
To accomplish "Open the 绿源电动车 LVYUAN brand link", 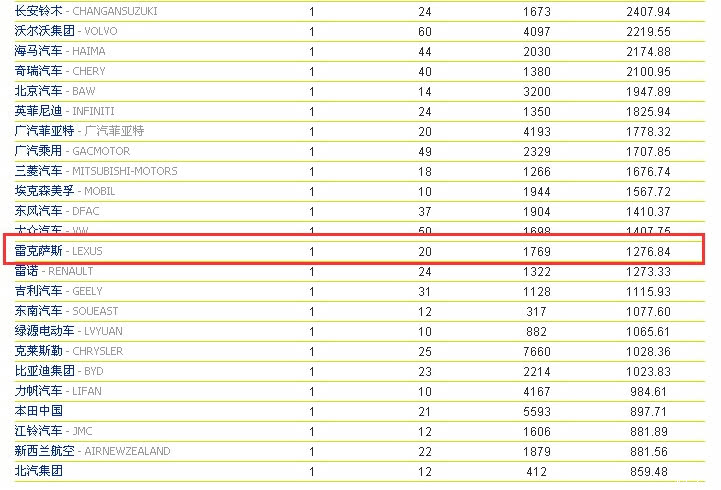I will (69, 331).
